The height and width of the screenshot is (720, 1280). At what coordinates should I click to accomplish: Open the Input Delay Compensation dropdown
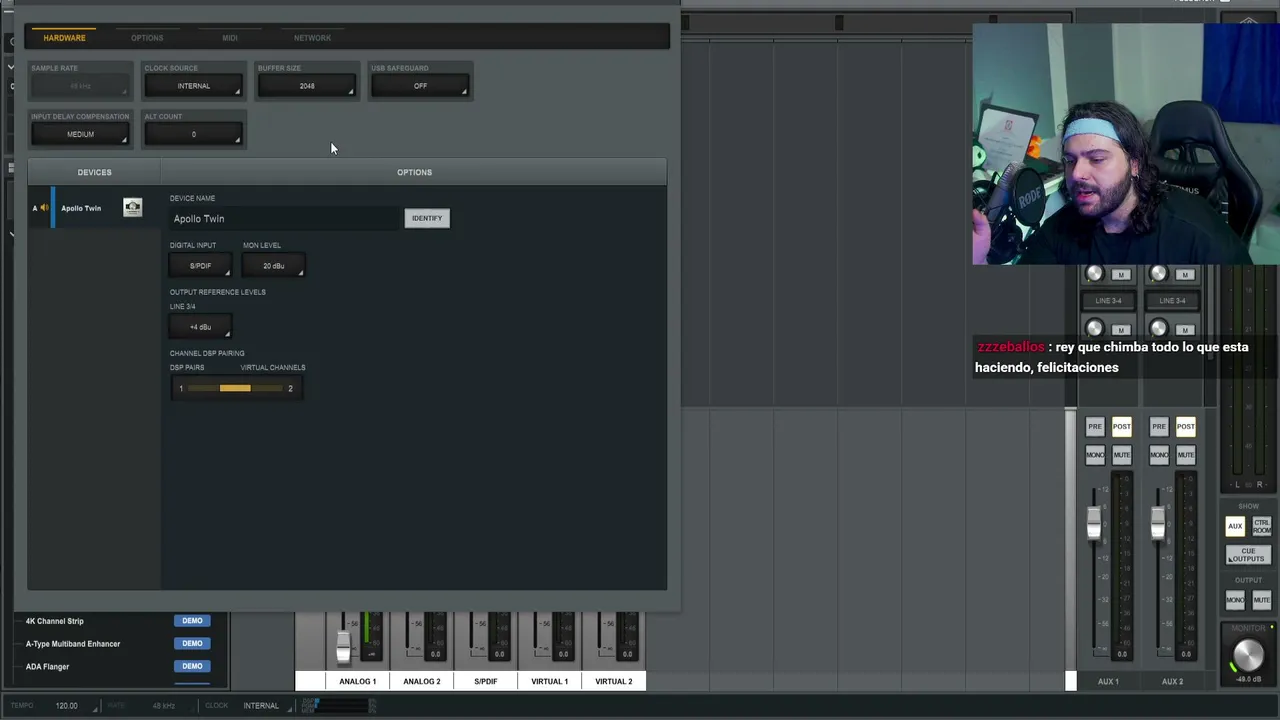[x=80, y=134]
